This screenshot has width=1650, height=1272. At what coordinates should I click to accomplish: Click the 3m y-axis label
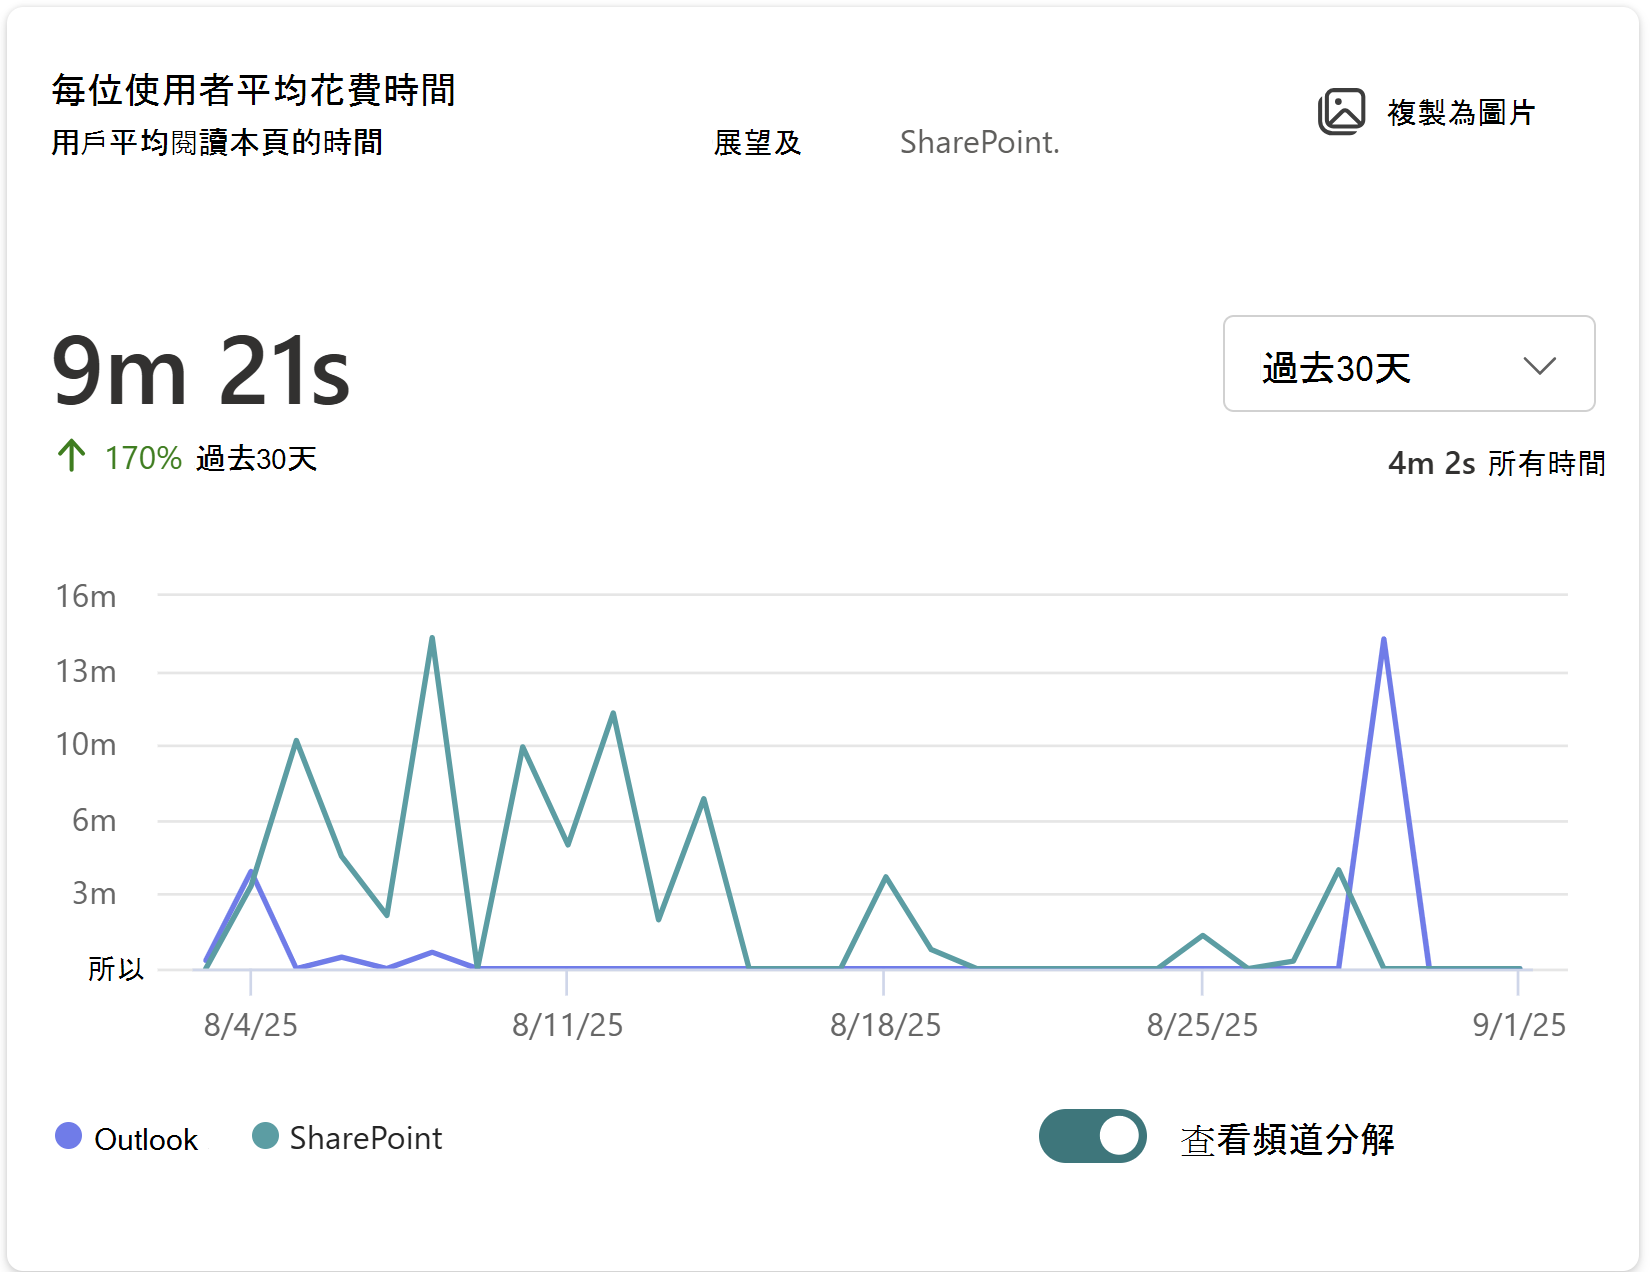tap(94, 893)
